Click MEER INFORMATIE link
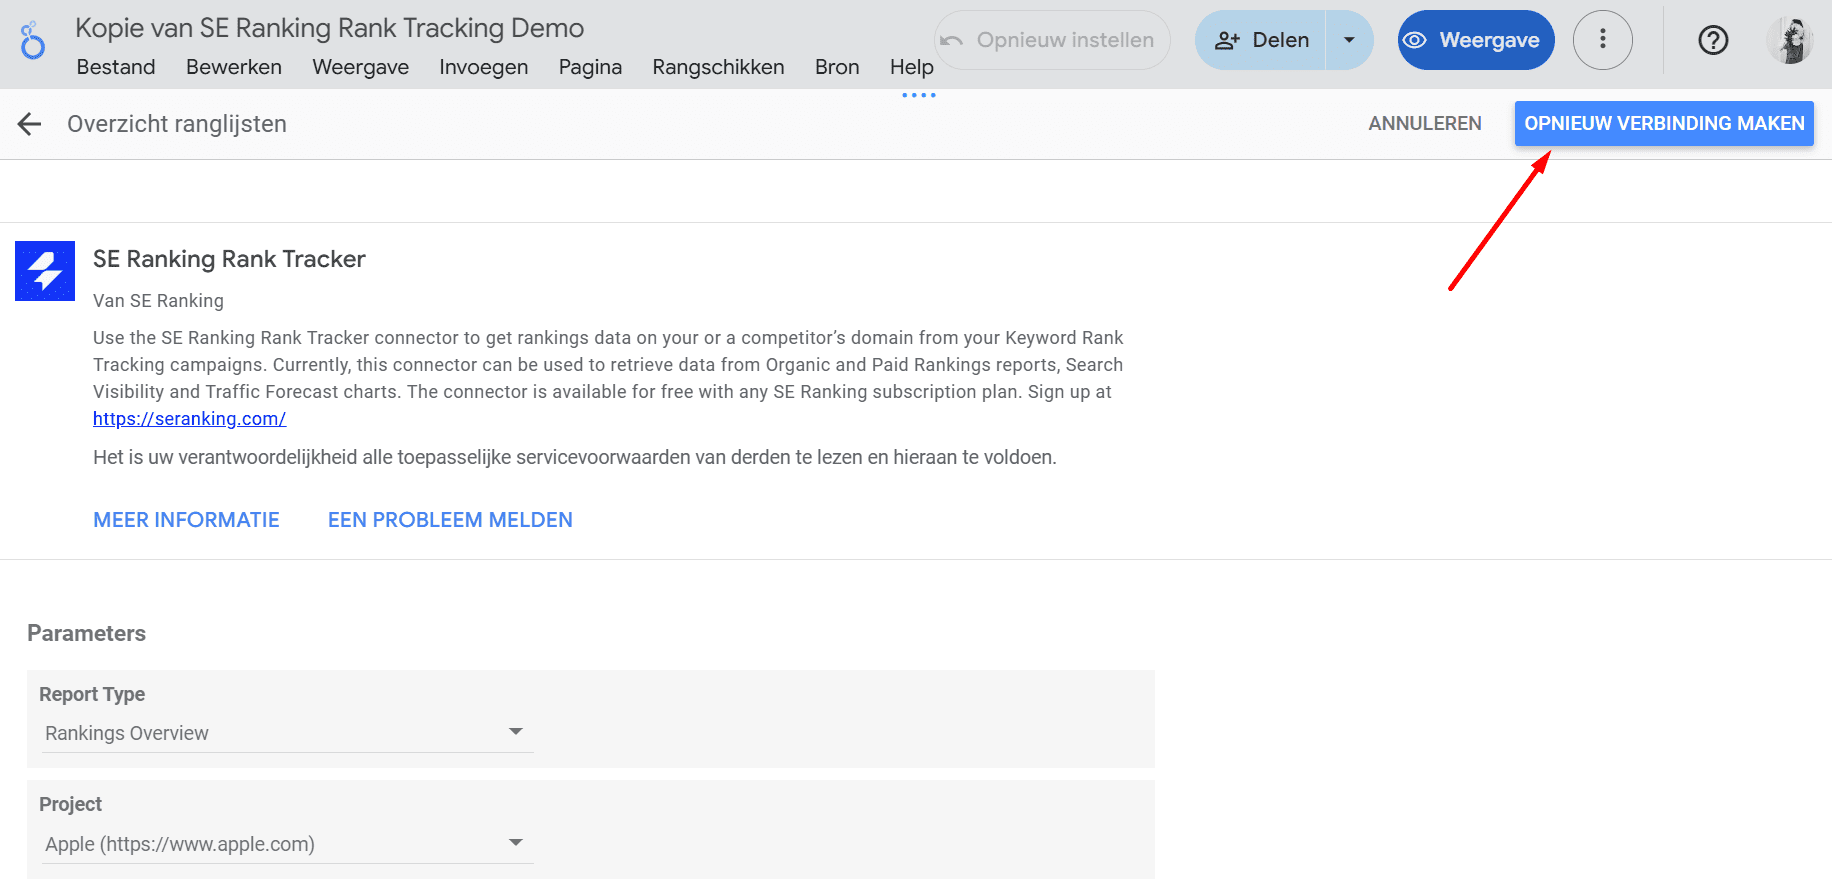The image size is (1832, 879). tap(186, 520)
